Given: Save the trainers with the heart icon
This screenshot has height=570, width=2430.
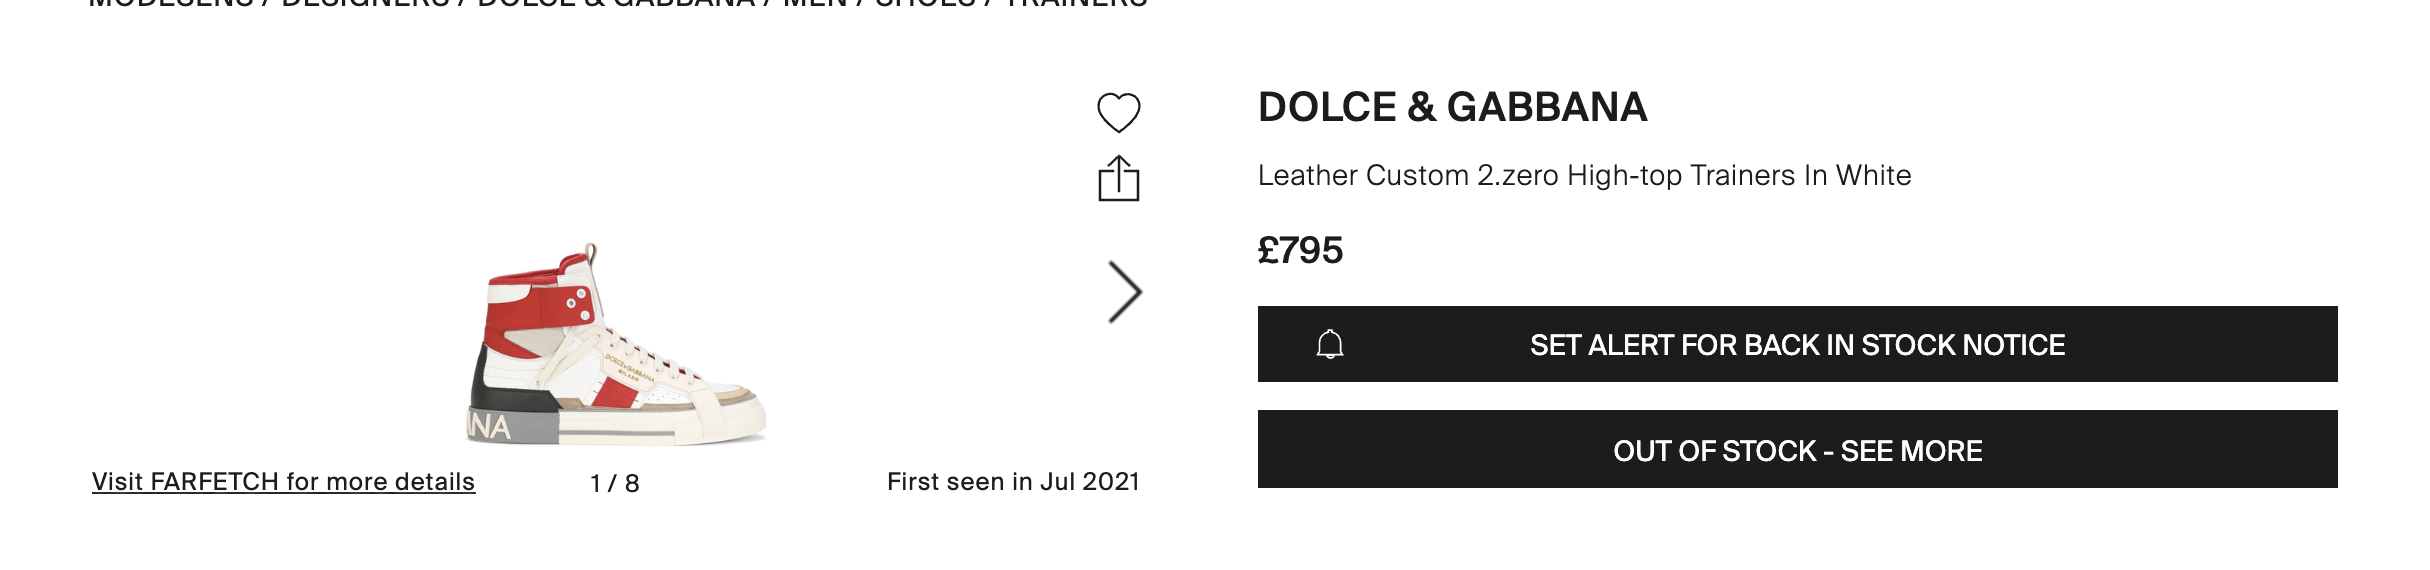Looking at the screenshot, I should [x=1118, y=112].
